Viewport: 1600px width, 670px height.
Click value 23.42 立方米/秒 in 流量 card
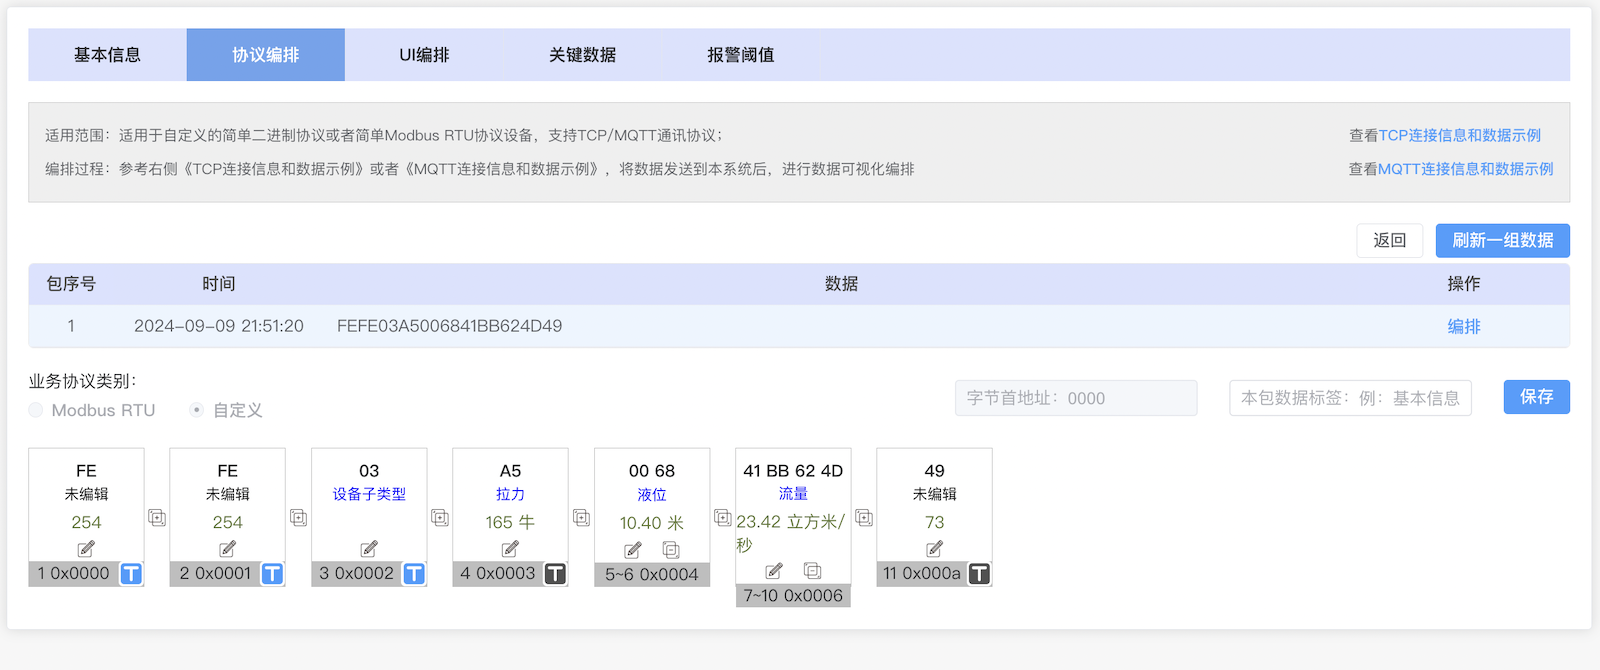(791, 533)
